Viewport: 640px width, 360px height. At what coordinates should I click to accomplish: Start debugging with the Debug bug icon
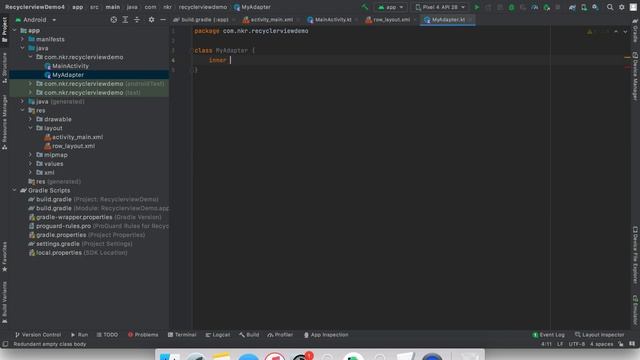coord(511,7)
